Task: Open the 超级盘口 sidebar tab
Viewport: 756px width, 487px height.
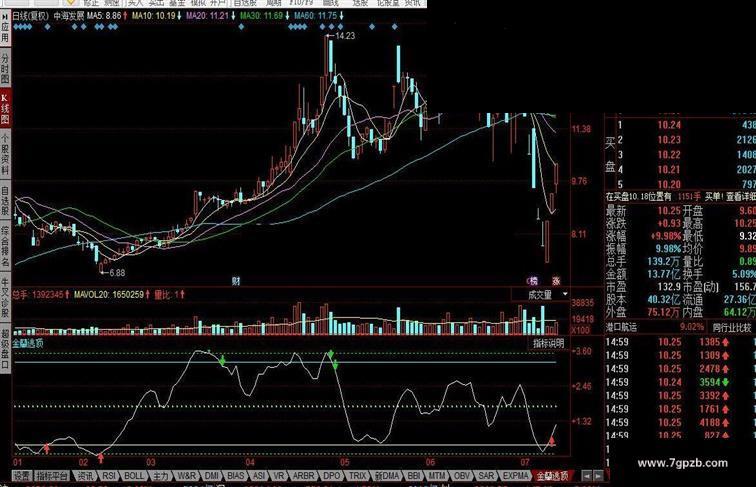Action: (x=5, y=349)
